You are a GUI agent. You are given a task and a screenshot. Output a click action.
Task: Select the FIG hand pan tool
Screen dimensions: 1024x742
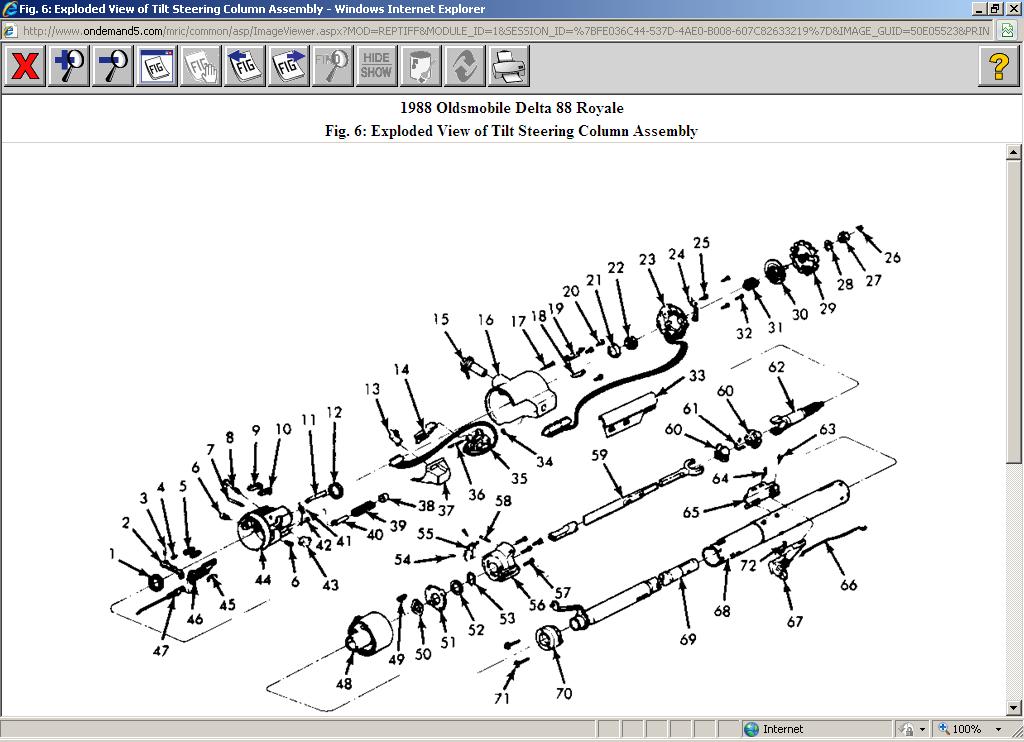pyautogui.click(x=200, y=65)
